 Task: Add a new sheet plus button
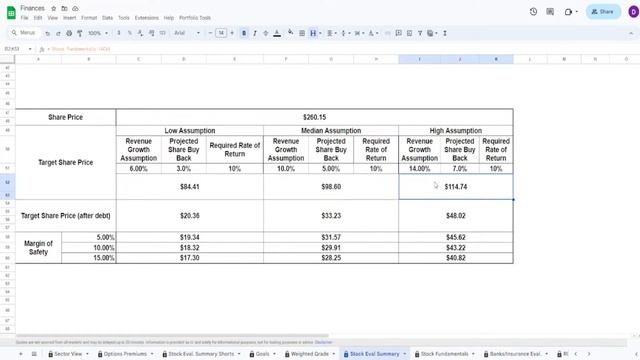click(20, 354)
